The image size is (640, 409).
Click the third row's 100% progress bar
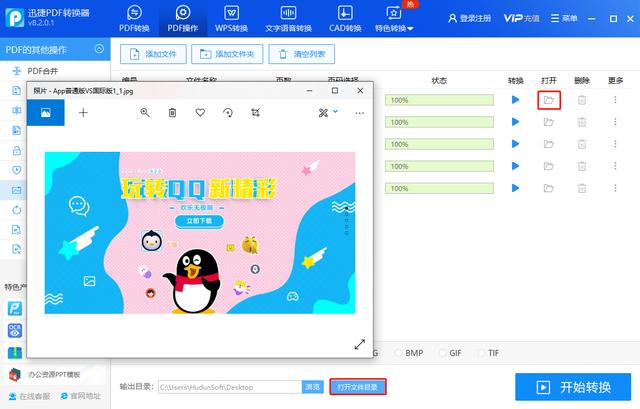(x=439, y=144)
